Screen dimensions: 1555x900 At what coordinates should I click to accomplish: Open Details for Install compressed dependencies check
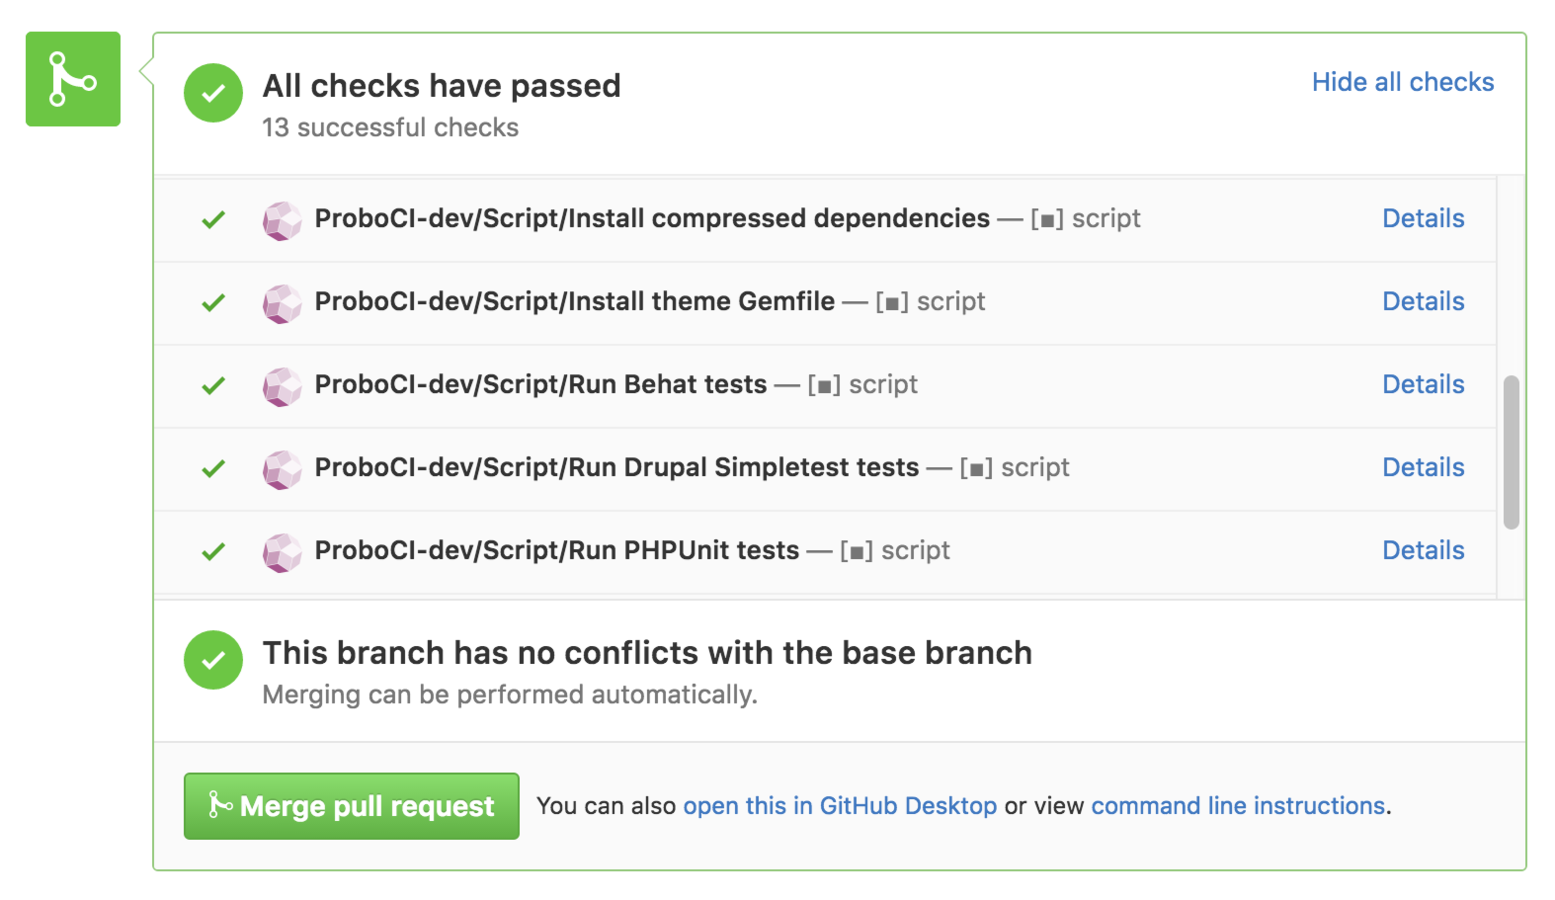1423,219
